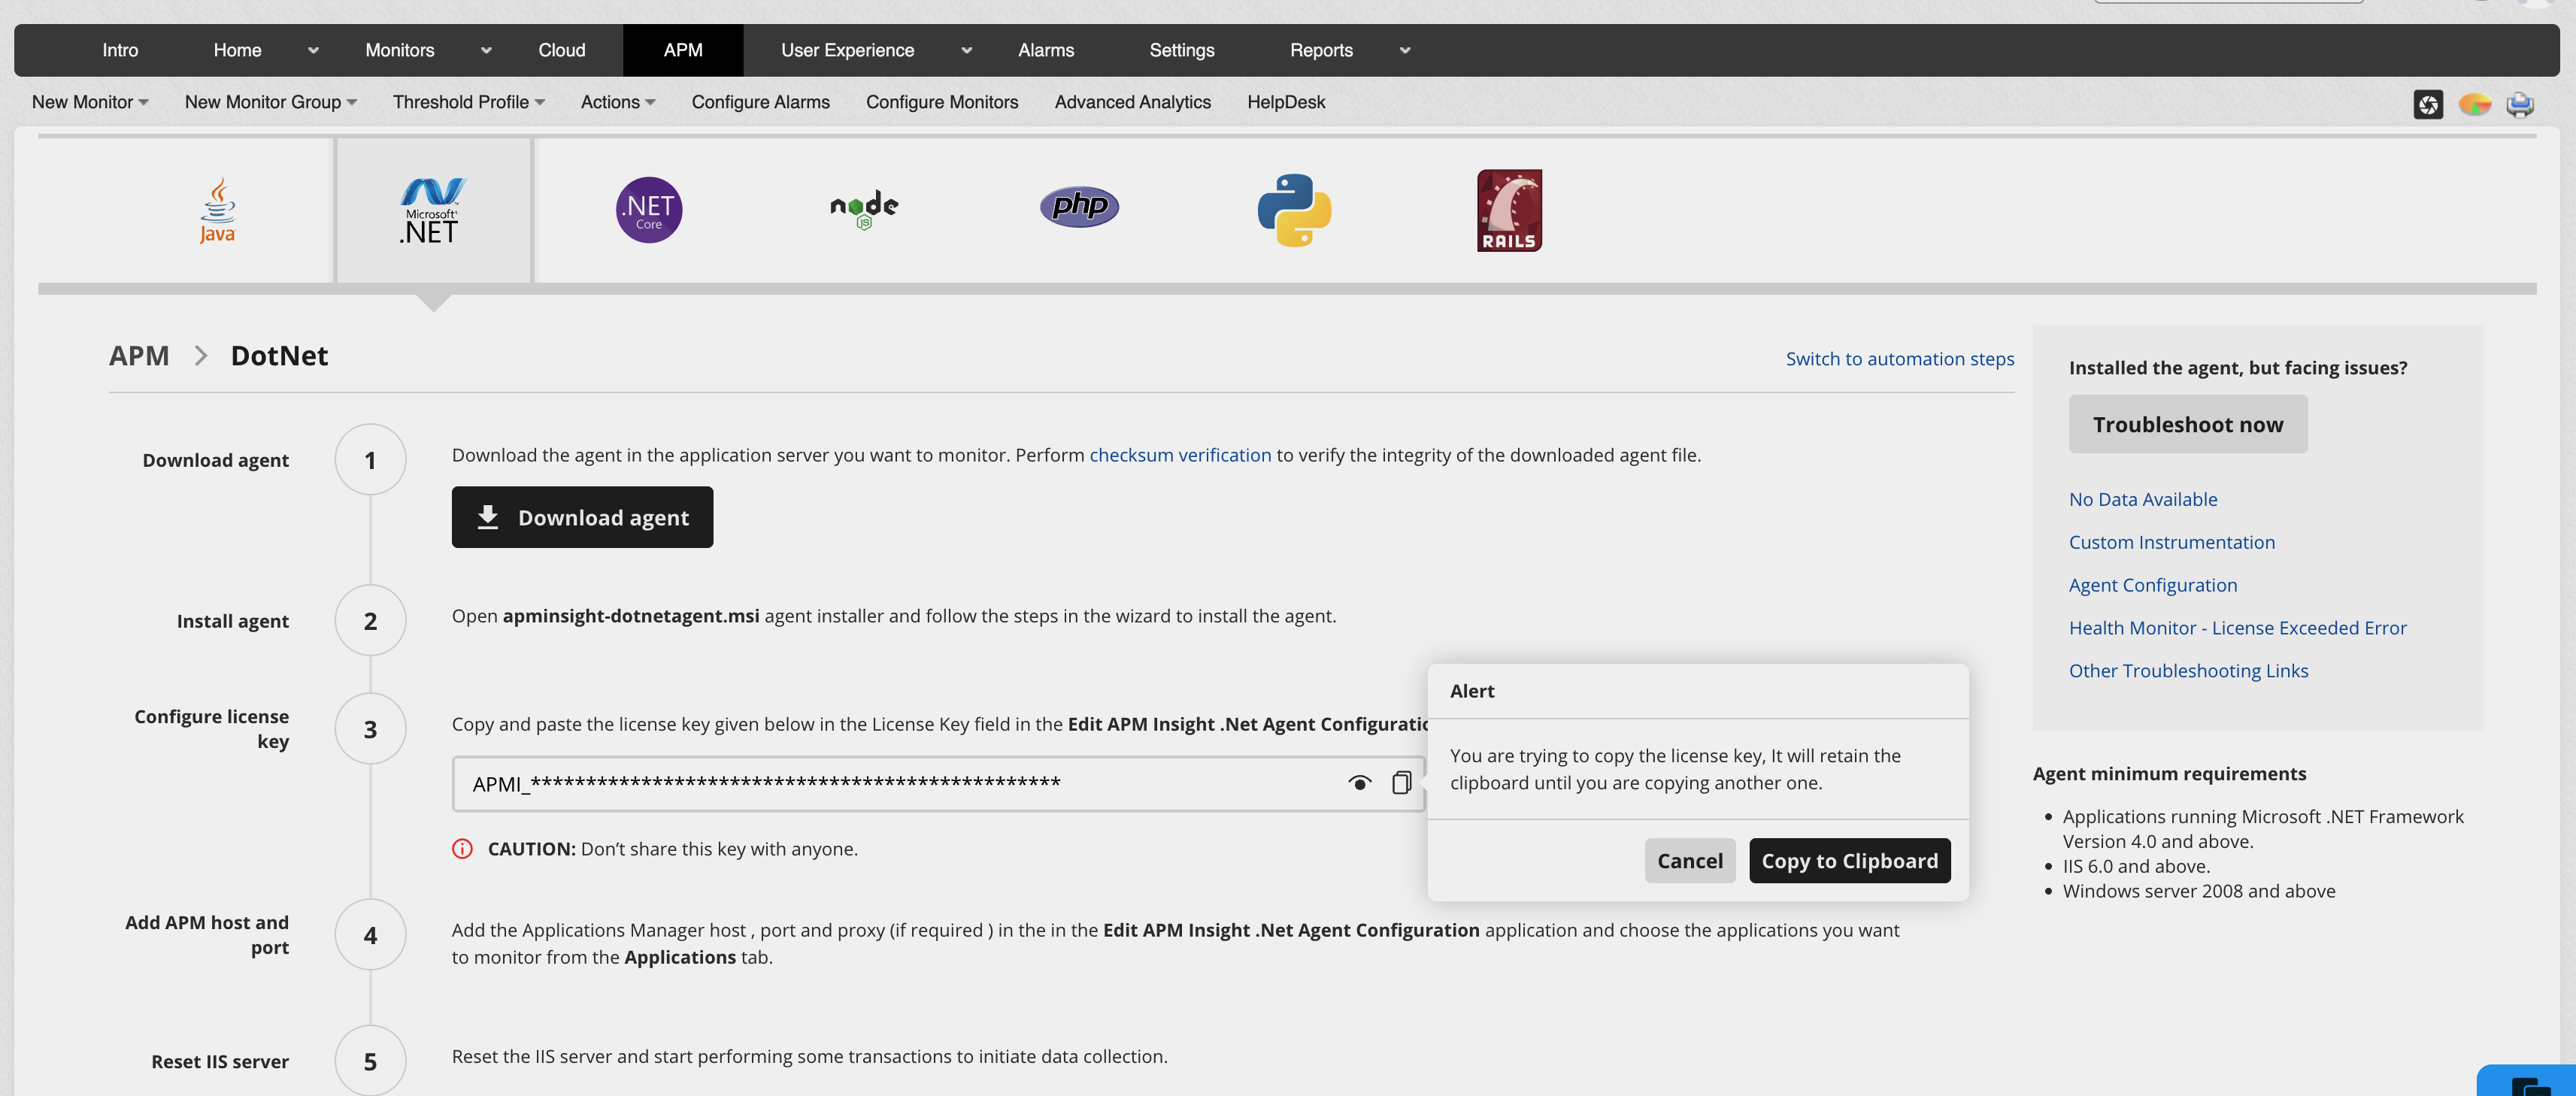Screen dimensions: 2576x1096
Task: Open the Alarms tab
Action: point(1045,50)
